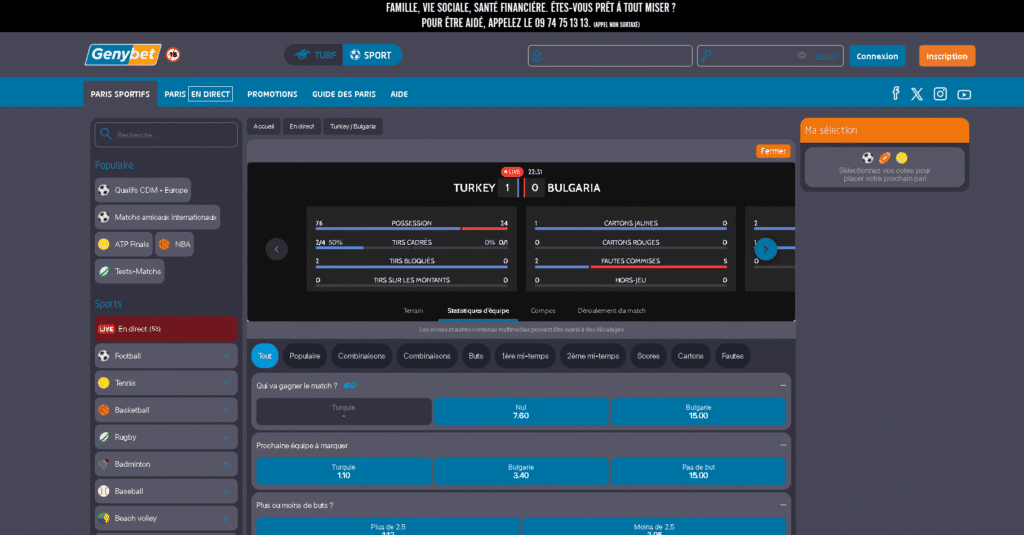Expand the Beach volley sport arrow
This screenshot has height=535, width=1024.
click(x=226, y=518)
